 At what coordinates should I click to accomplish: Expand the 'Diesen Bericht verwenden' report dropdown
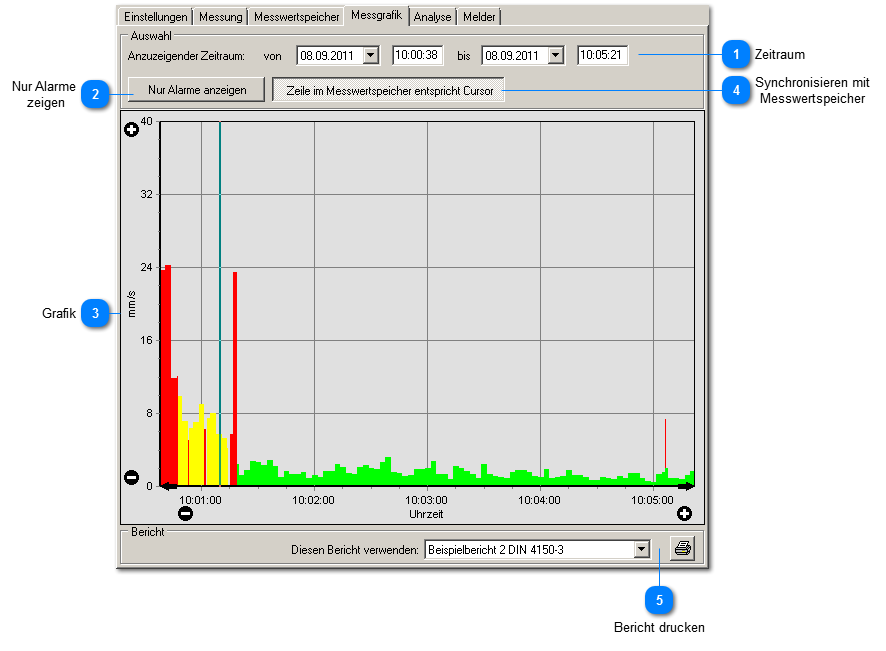pyautogui.click(x=641, y=549)
